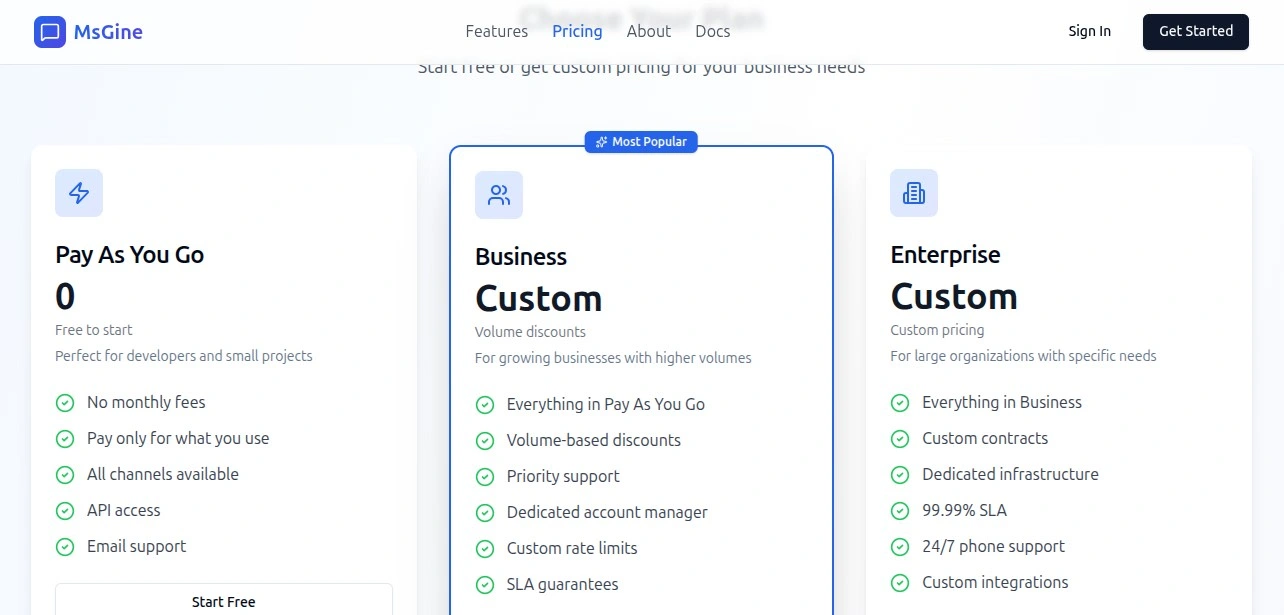The image size is (1284, 615).
Task: Open the Features nav item
Action: pyautogui.click(x=496, y=31)
